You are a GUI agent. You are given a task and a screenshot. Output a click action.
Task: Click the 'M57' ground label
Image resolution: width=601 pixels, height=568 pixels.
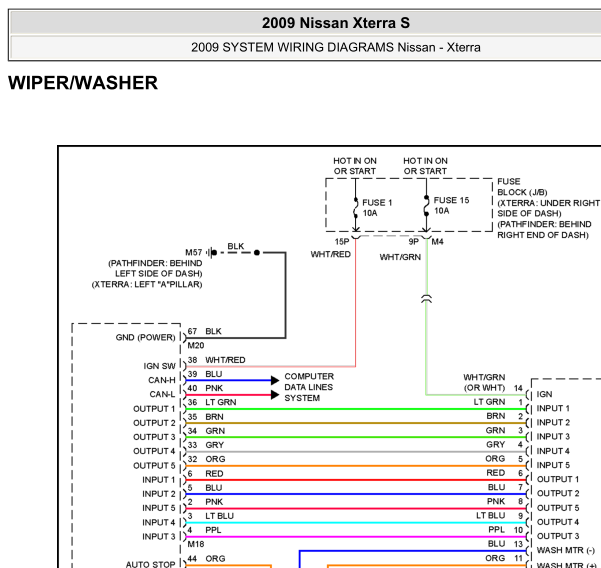point(194,253)
